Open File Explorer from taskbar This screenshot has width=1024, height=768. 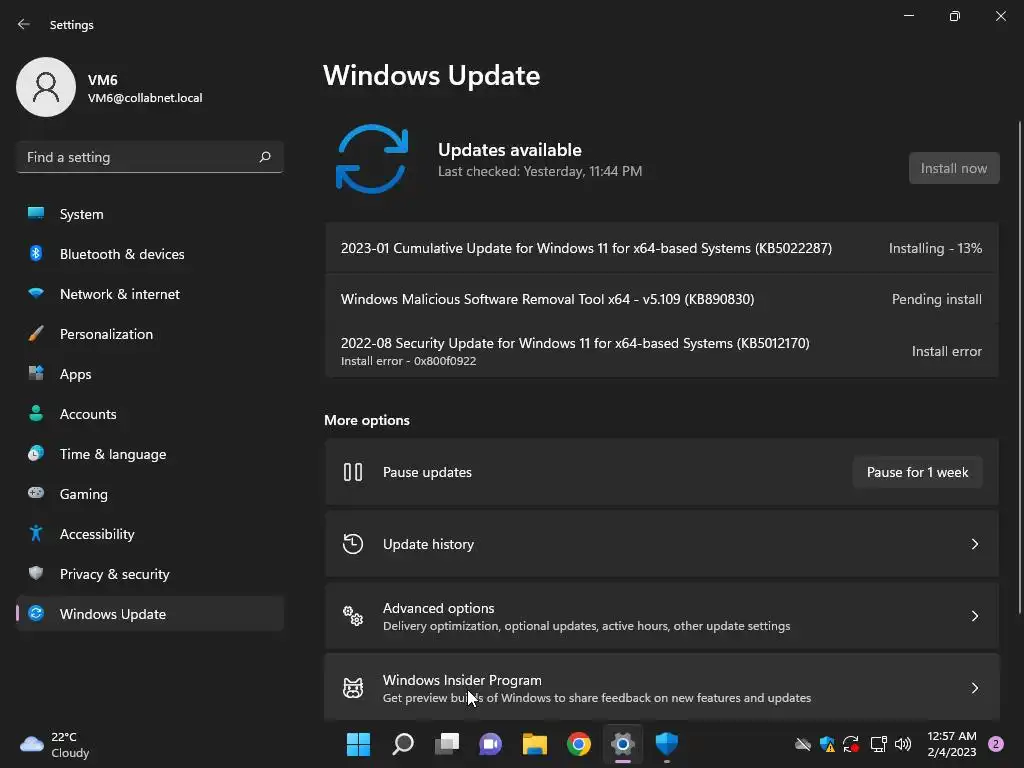pyautogui.click(x=534, y=744)
